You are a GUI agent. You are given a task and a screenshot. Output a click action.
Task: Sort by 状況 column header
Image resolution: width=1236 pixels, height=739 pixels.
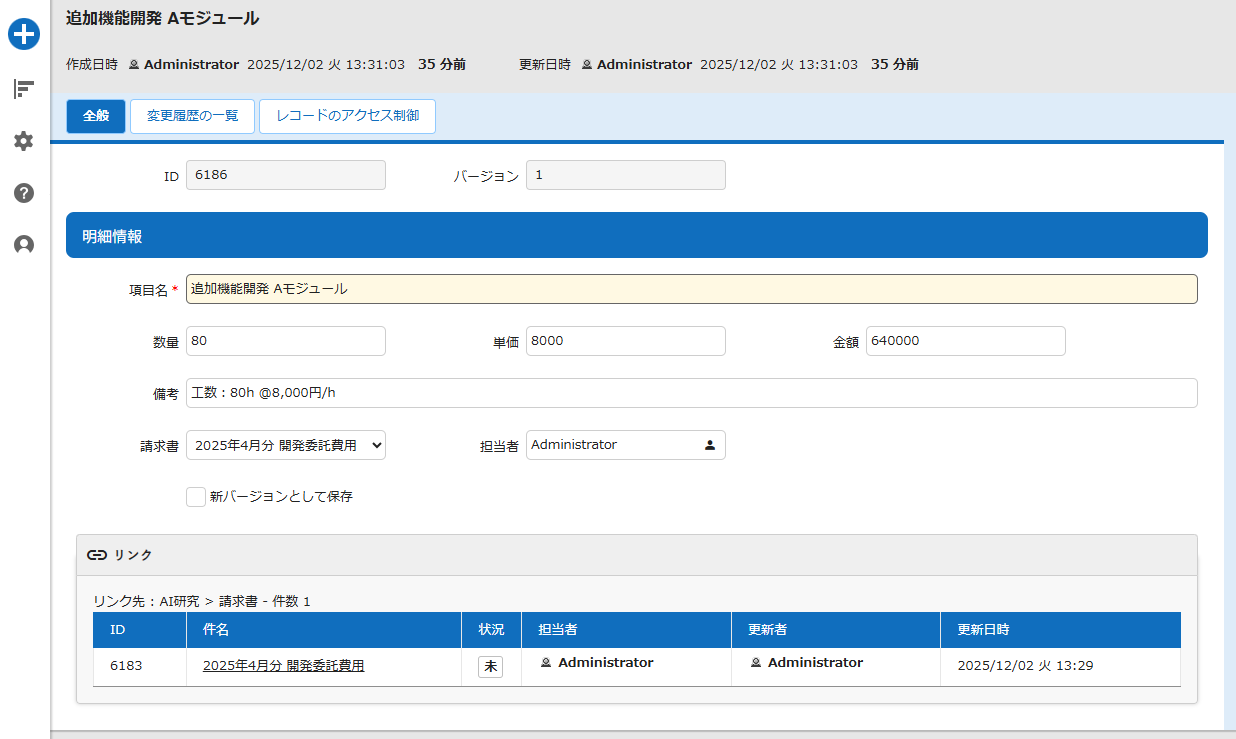point(491,630)
